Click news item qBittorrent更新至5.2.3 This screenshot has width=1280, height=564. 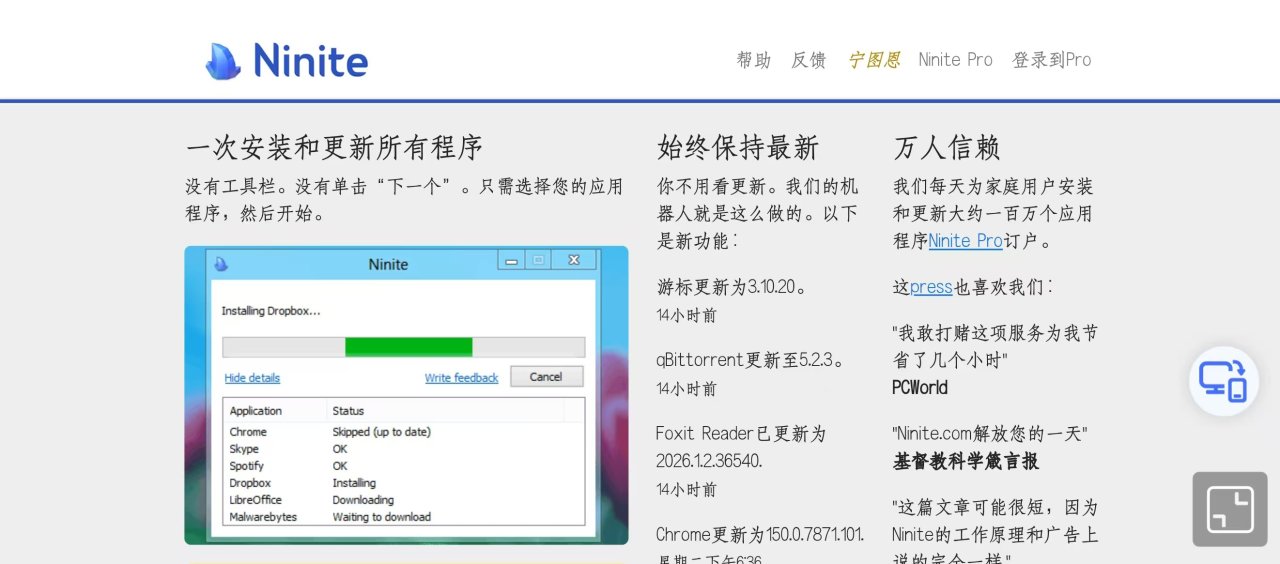click(x=751, y=360)
